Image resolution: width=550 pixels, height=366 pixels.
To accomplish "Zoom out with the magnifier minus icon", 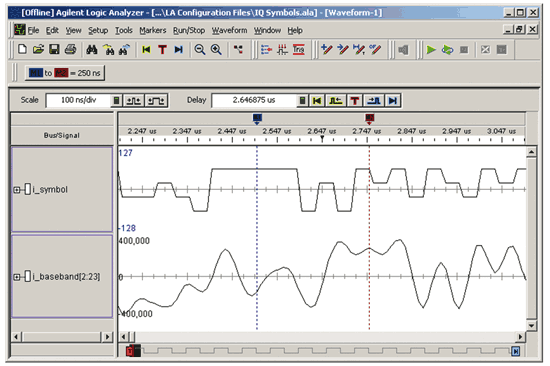I will click(x=200, y=50).
